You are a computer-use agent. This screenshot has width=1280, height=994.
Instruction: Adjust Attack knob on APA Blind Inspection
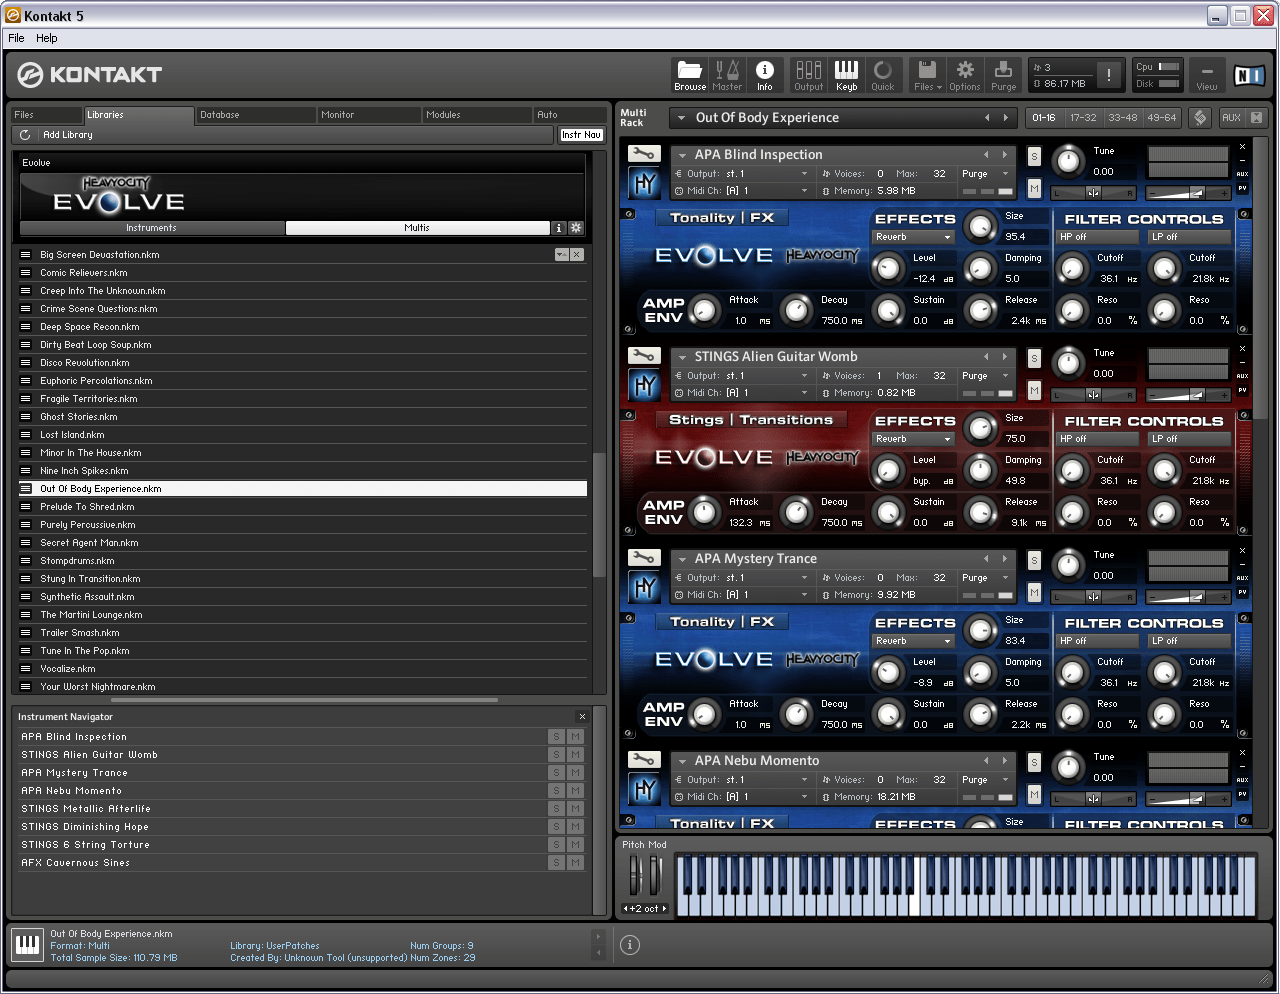(704, 311)
